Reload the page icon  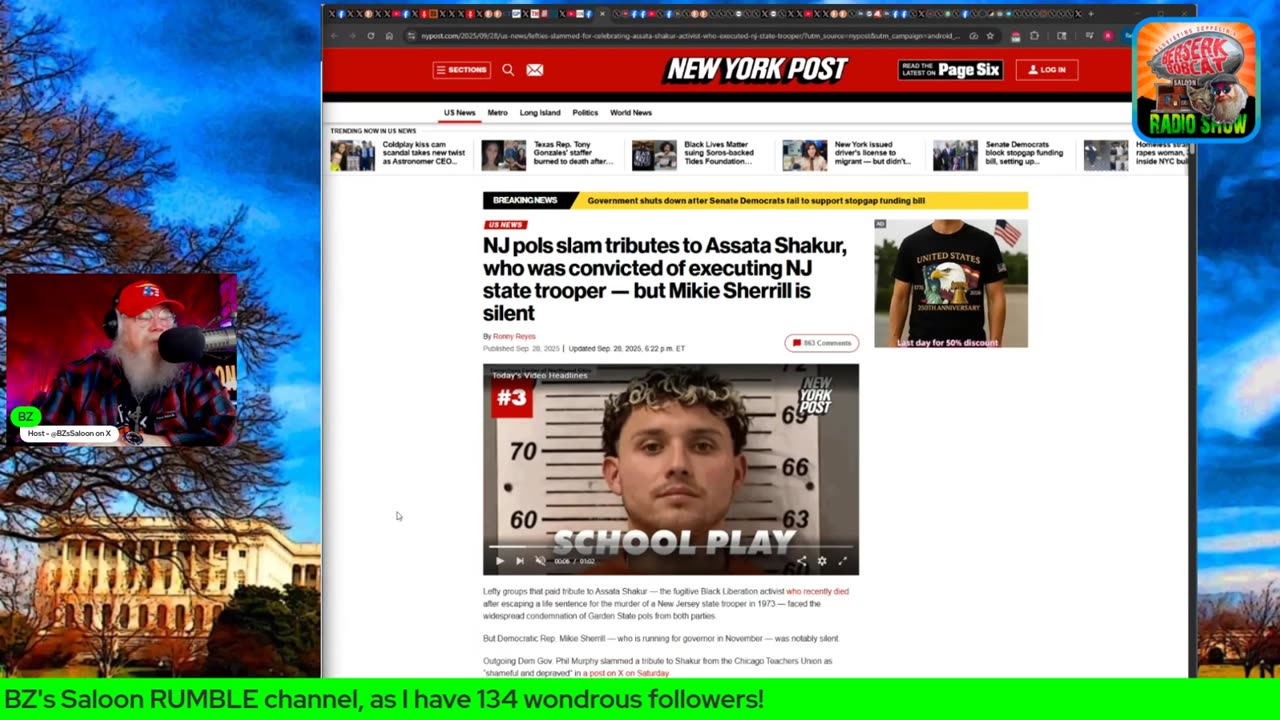[371, 36]
